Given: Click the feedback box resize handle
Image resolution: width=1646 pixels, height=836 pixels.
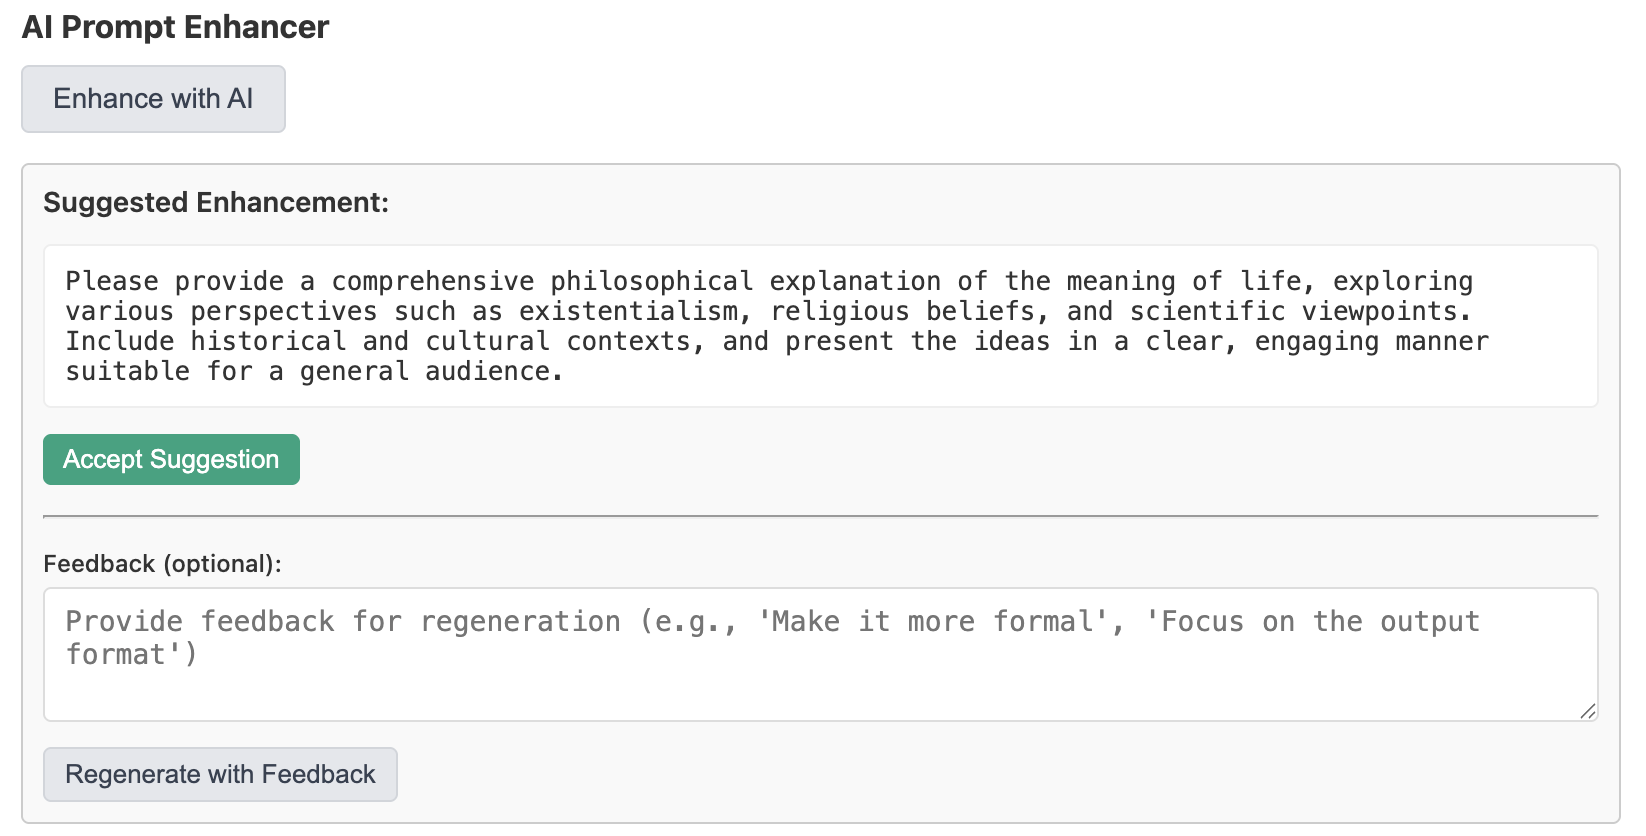Looking at the screenshot, I should pos(1587,710).
